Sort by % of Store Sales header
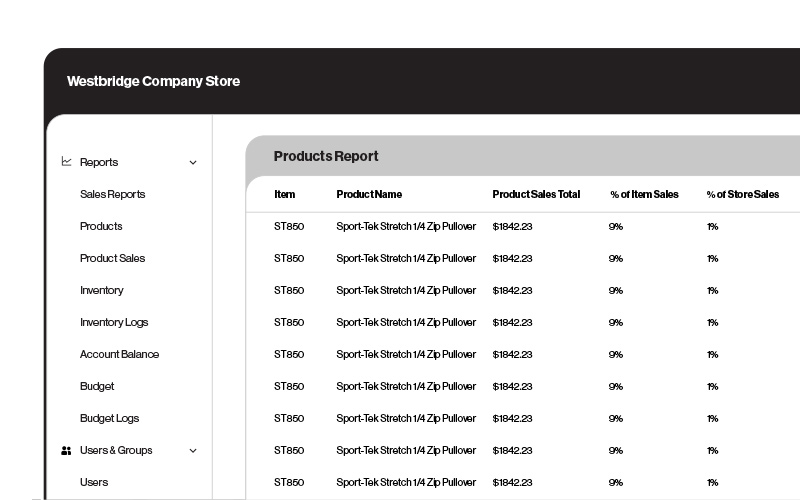Viewport: 800px width, 500px height. coord(742,194)
